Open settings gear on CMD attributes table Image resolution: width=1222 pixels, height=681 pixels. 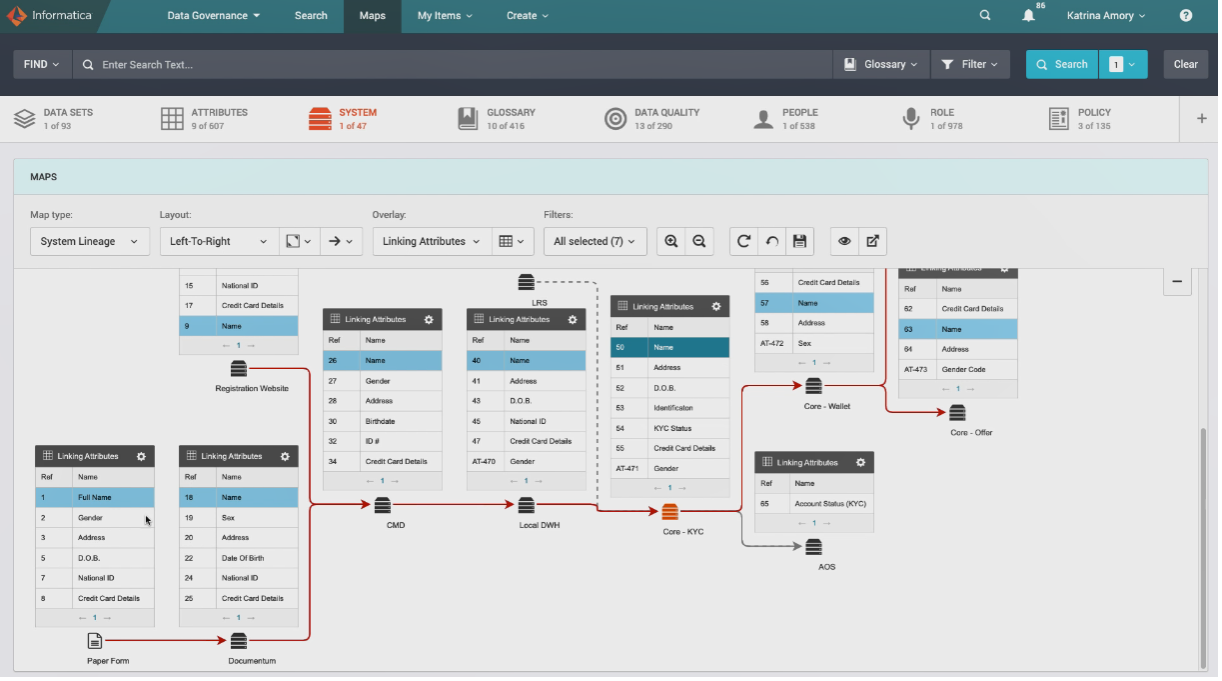pyautogui.click(x=428, y=319)
